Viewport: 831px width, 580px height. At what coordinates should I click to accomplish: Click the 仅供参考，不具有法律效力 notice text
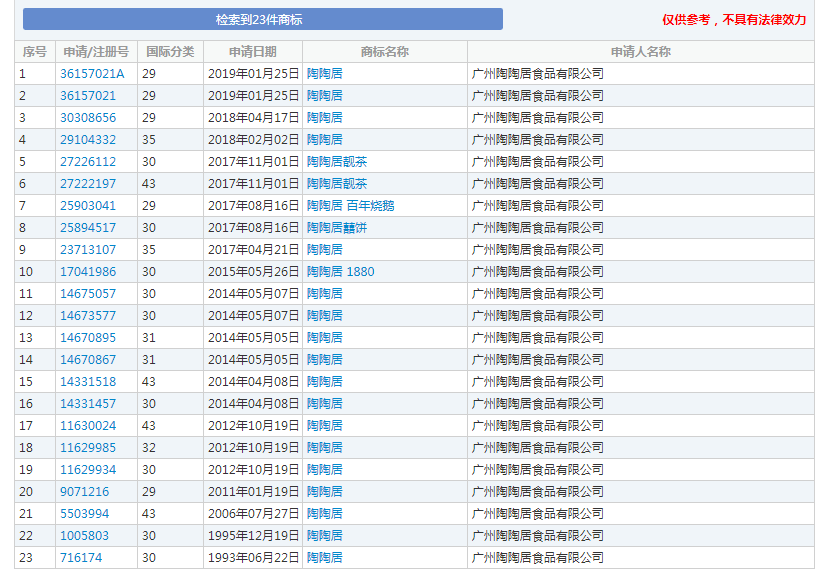734,20
